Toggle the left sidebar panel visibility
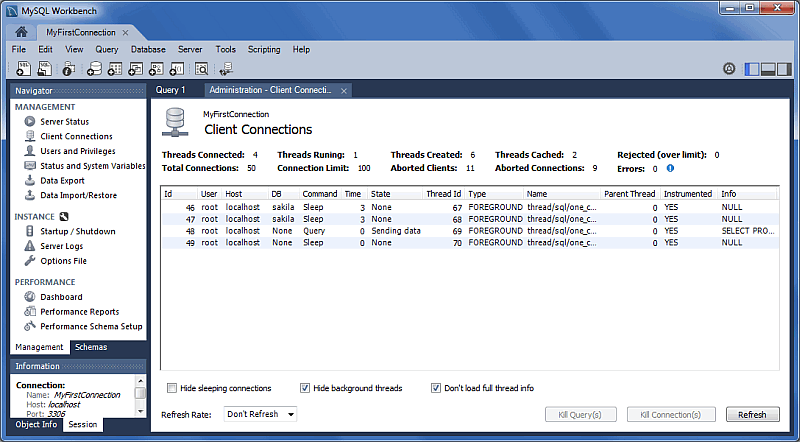Screen dimensions: 800x442 click(751, 69)
